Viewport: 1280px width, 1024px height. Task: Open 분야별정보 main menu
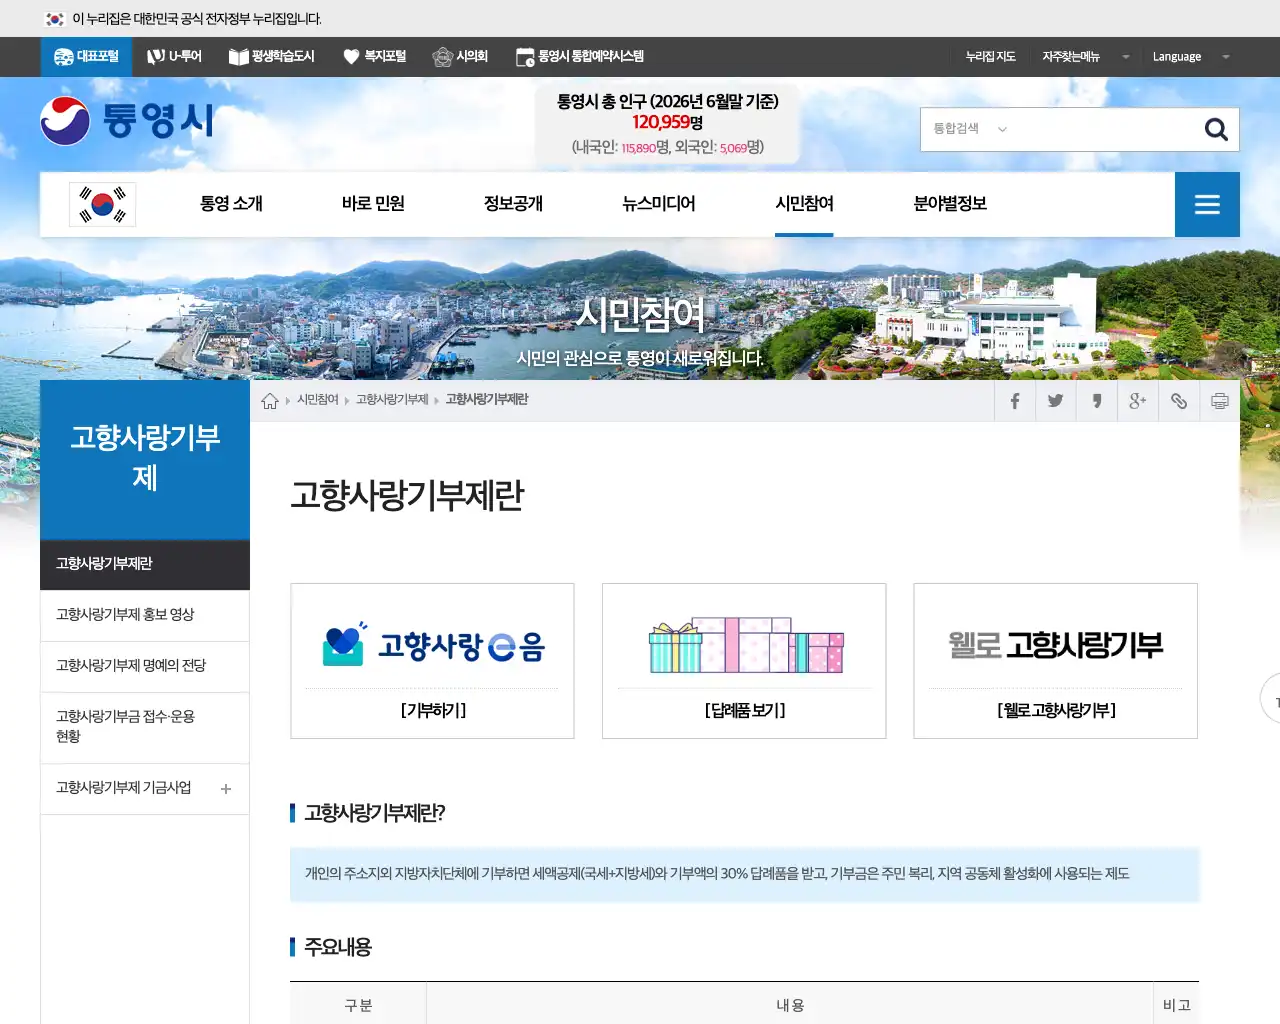(950, 204)
